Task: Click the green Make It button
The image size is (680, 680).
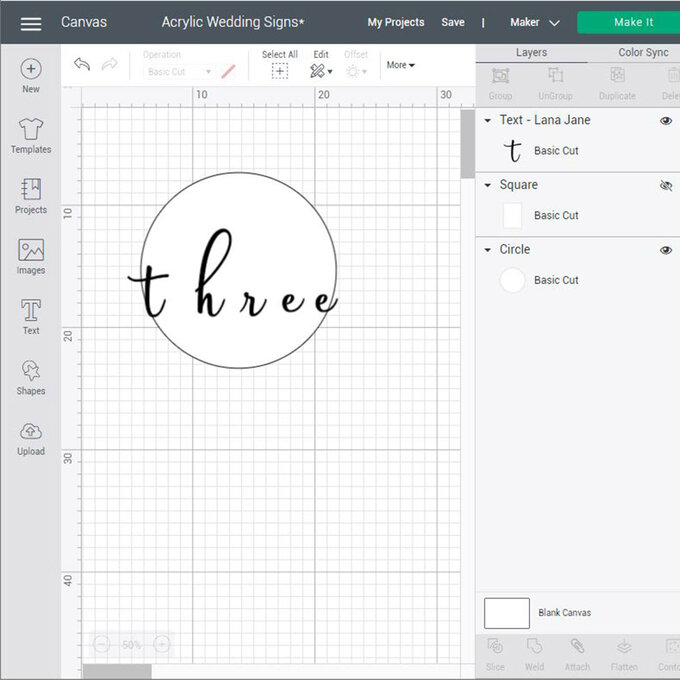Action: coord(628,22)
